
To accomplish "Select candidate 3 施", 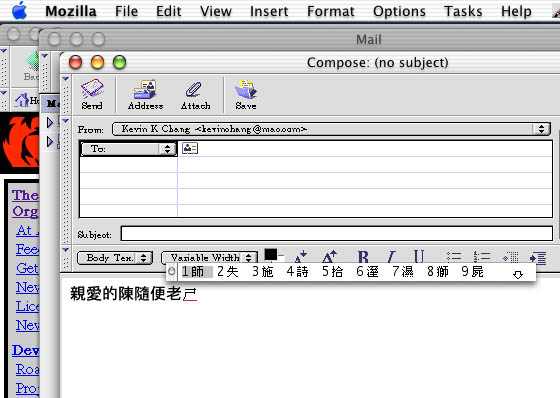I will [263, 272].
